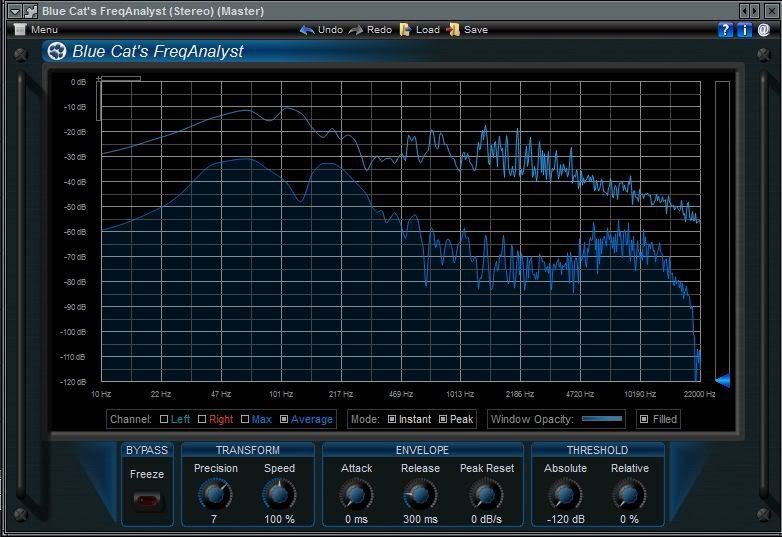Open help via question mark icon
The height and width of the screenshot is (537, 782).
tap(725, 30)
